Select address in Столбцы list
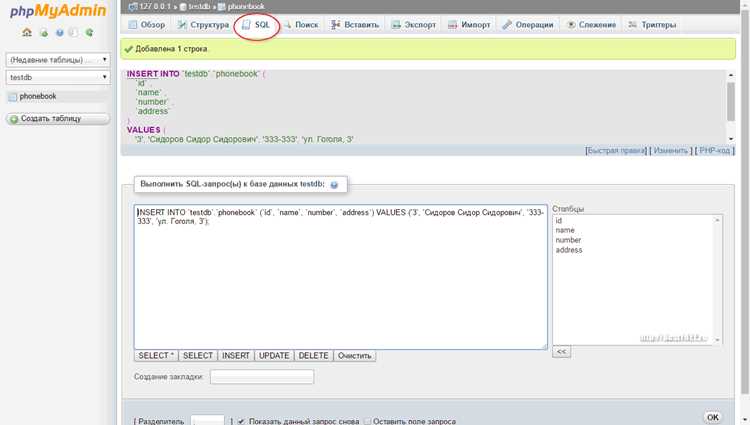Screen dimensions: 750x425 click(569, 250)
